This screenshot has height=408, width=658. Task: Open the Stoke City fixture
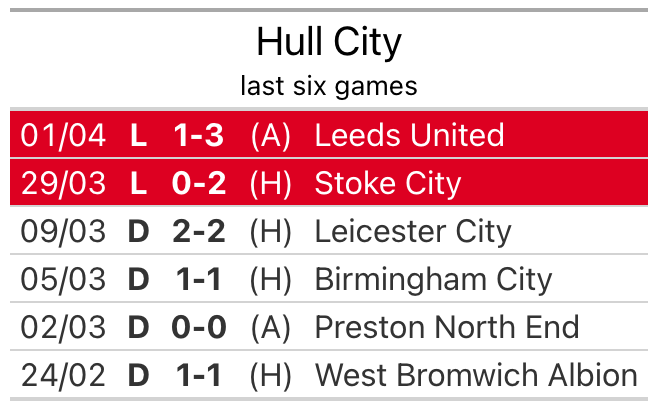tap(329, 183)
